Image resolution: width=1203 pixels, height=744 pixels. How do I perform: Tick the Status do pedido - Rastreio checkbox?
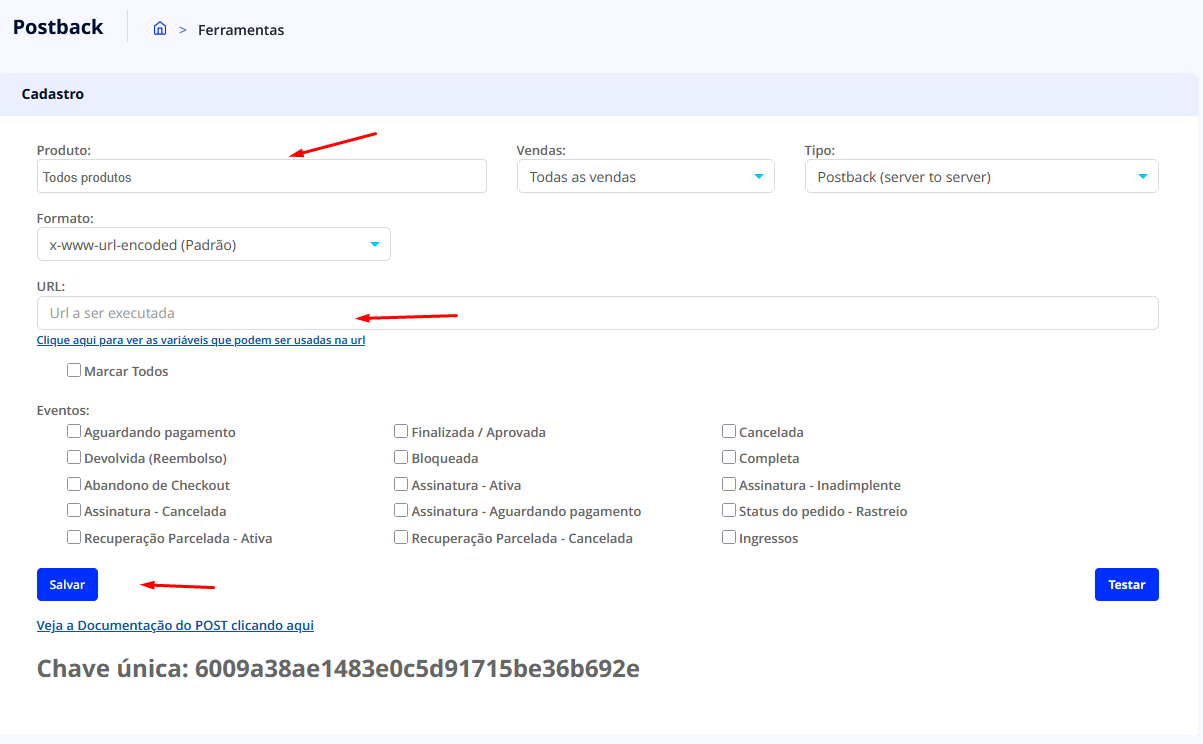tap(729, 510)
